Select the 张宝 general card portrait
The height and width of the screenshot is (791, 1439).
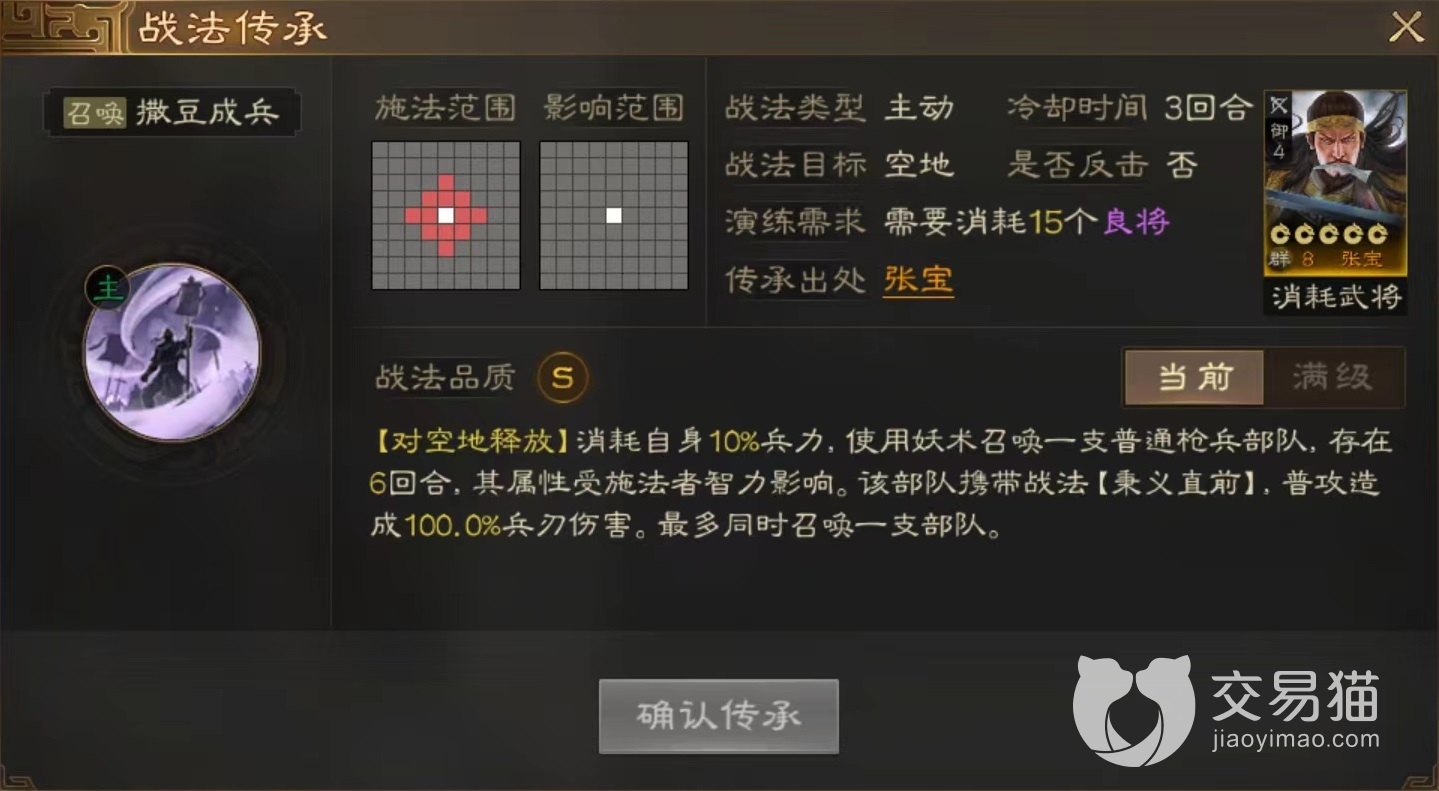point(1335,182)
